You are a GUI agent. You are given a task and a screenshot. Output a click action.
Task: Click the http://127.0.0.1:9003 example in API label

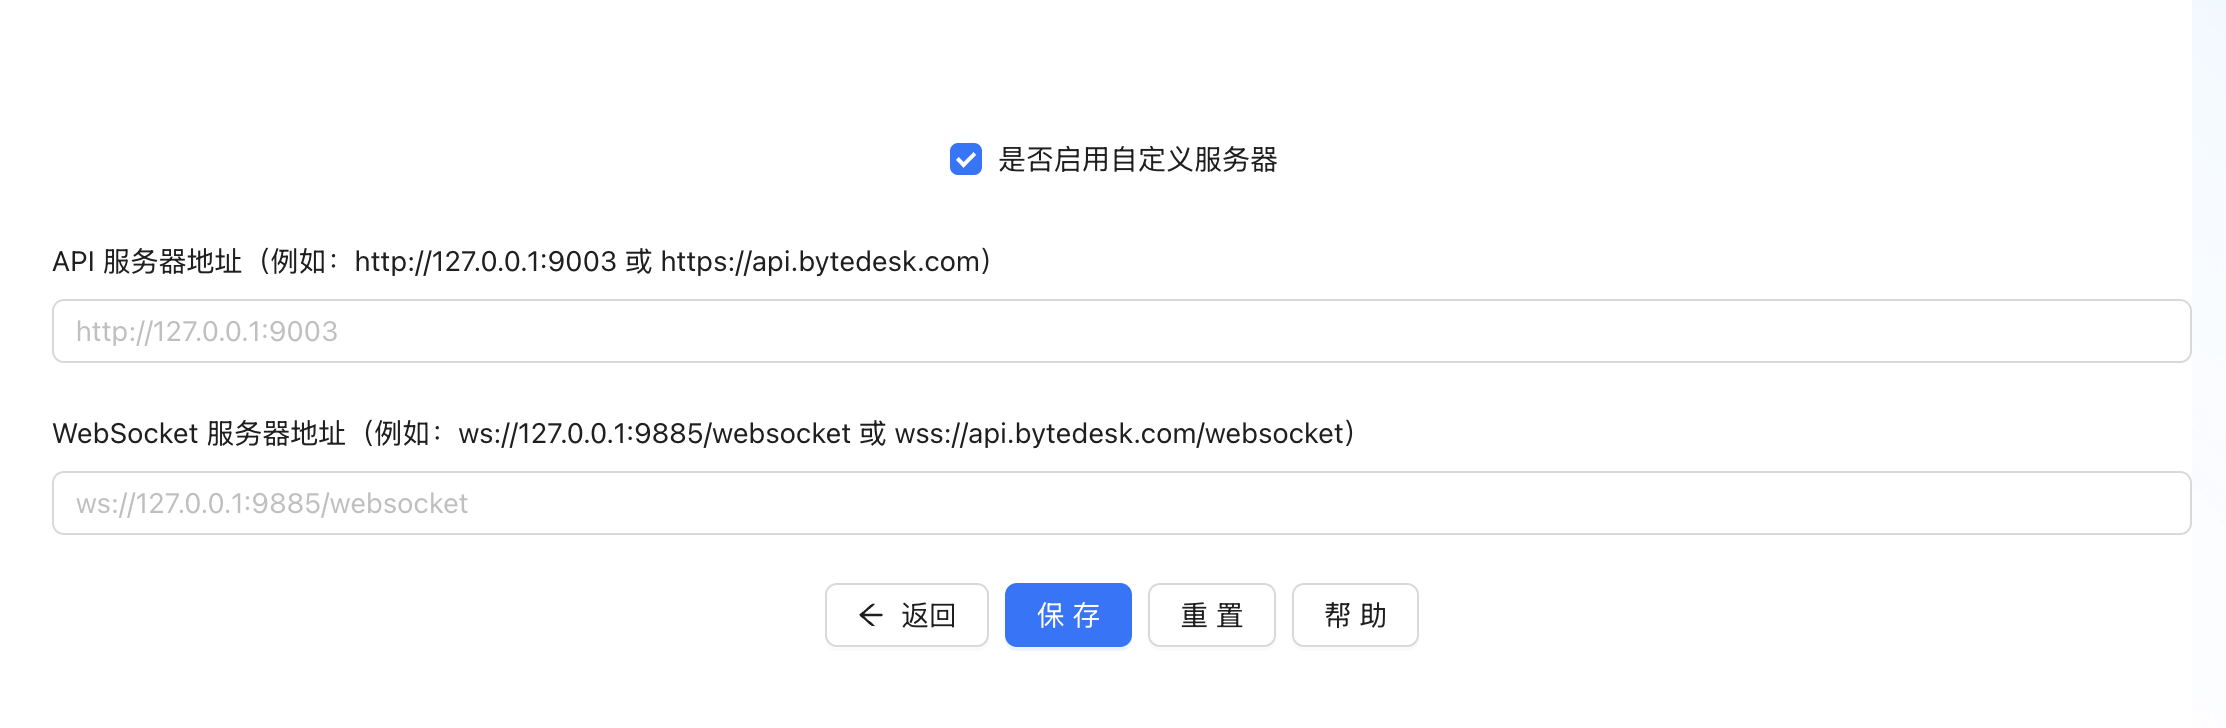coord(485,262)
